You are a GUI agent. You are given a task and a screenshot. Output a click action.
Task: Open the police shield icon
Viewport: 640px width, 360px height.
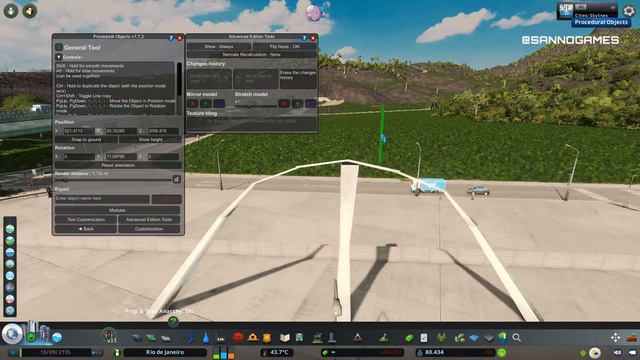click(267, 338)
